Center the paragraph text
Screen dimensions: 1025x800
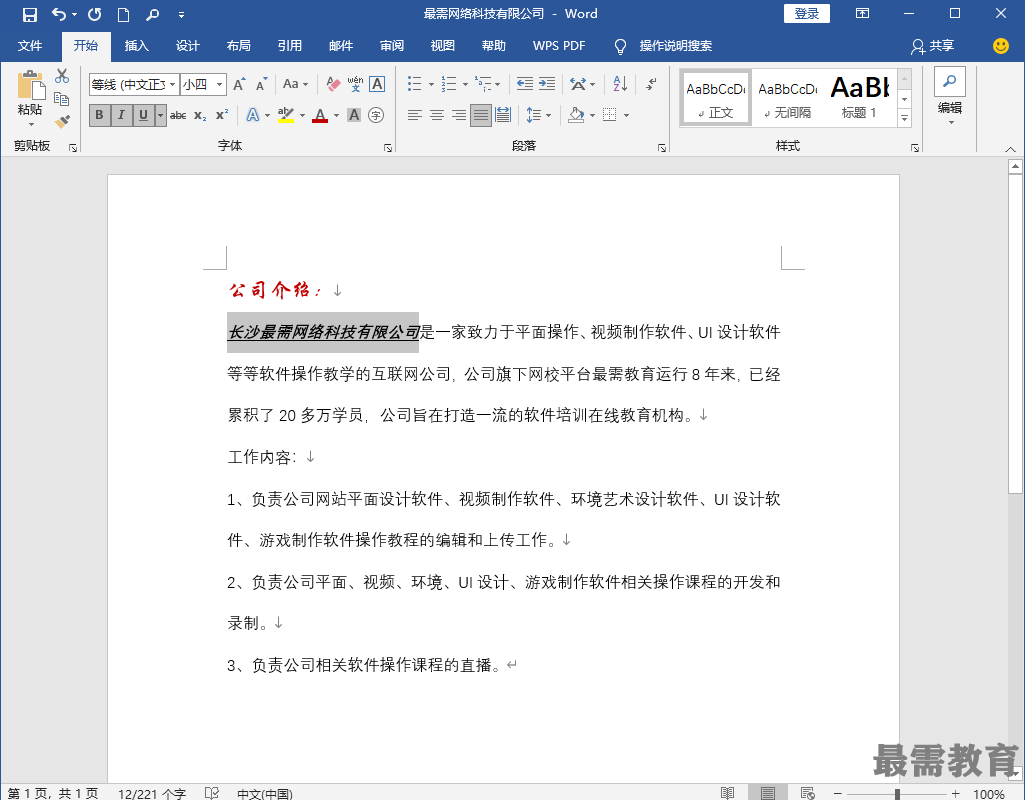click(x=437, y=116)
